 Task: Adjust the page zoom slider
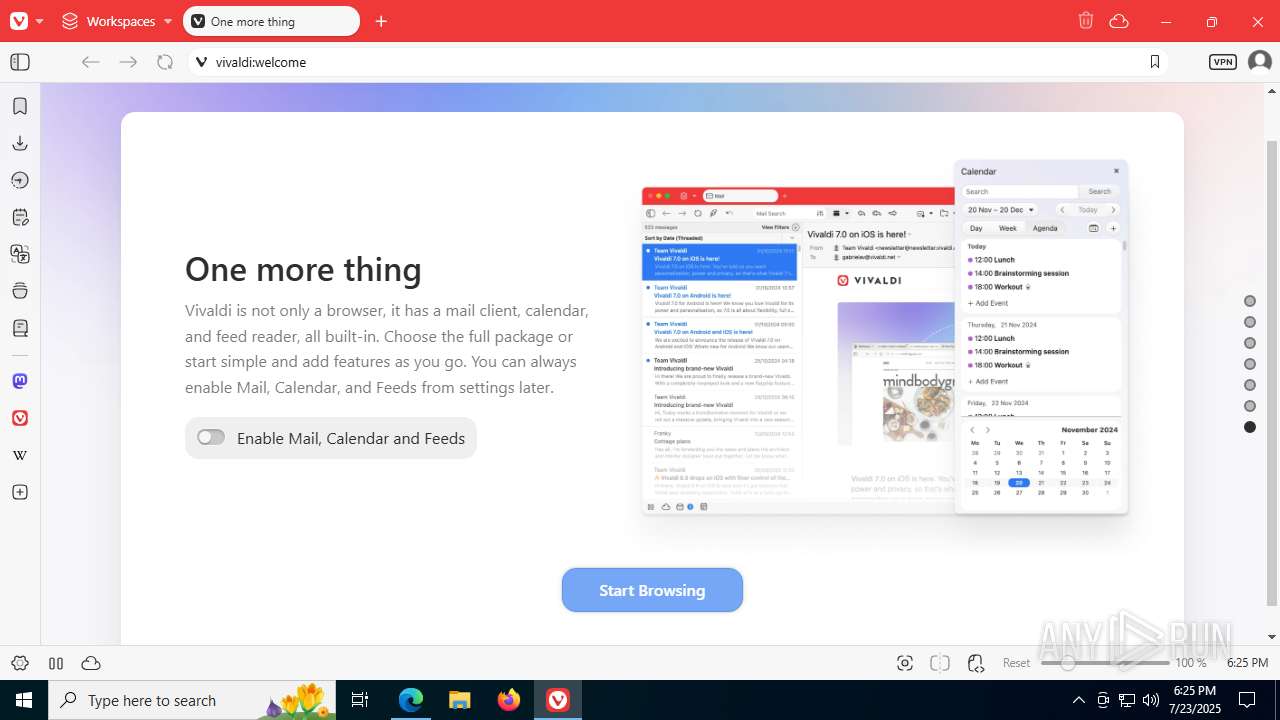[x=1105, y=663]
